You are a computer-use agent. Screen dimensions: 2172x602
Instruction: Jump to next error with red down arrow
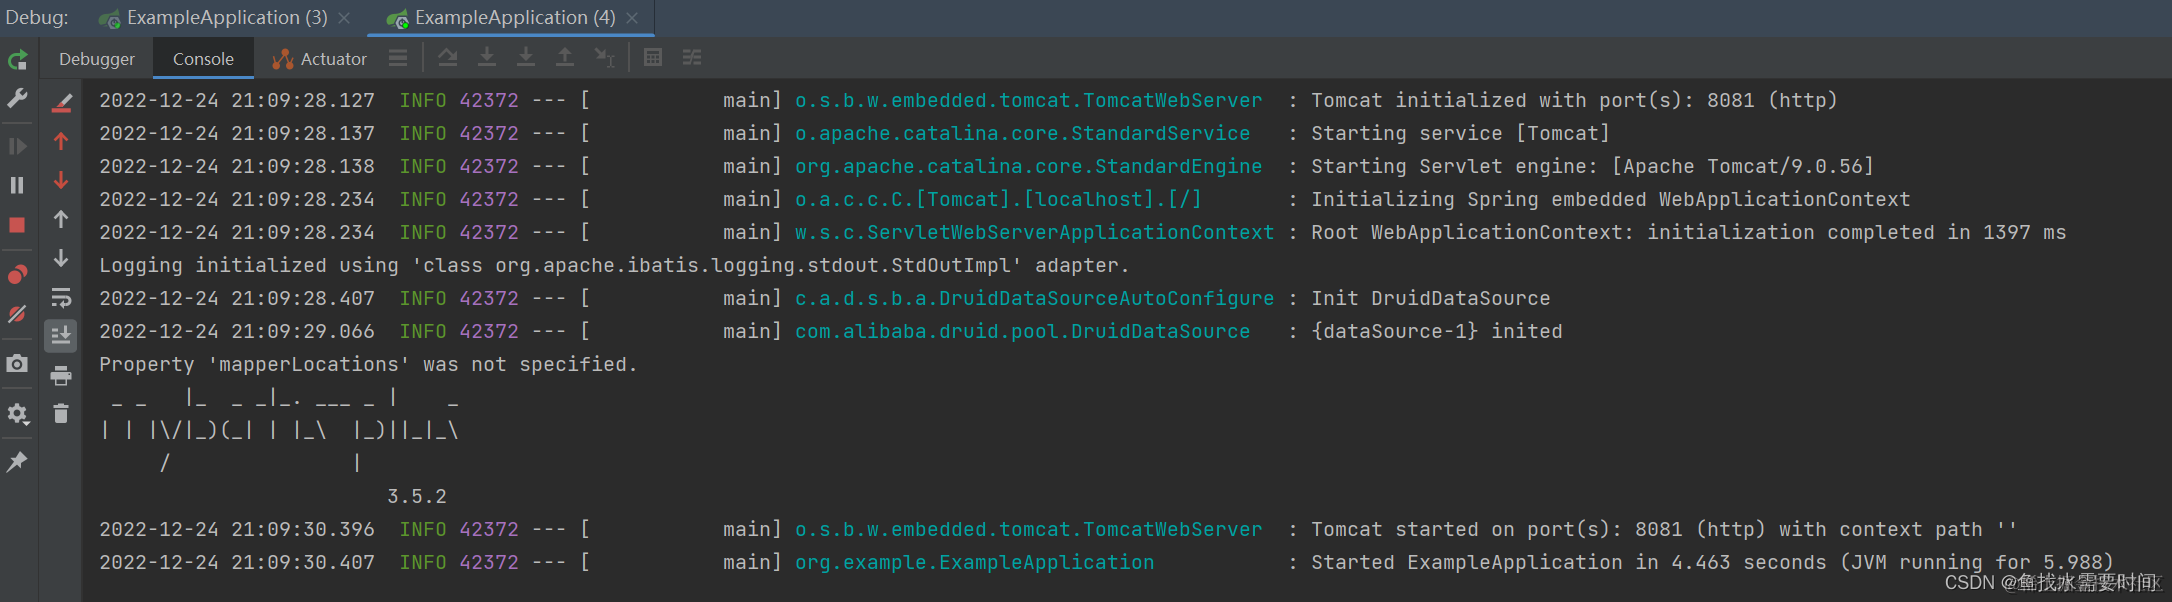click(61, 180)
